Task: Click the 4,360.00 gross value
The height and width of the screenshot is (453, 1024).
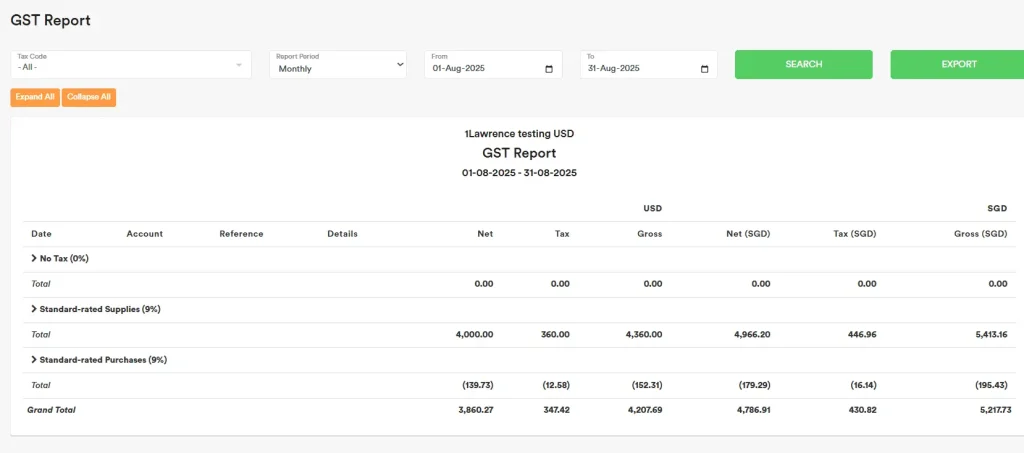Action: [x=643, y=334]
